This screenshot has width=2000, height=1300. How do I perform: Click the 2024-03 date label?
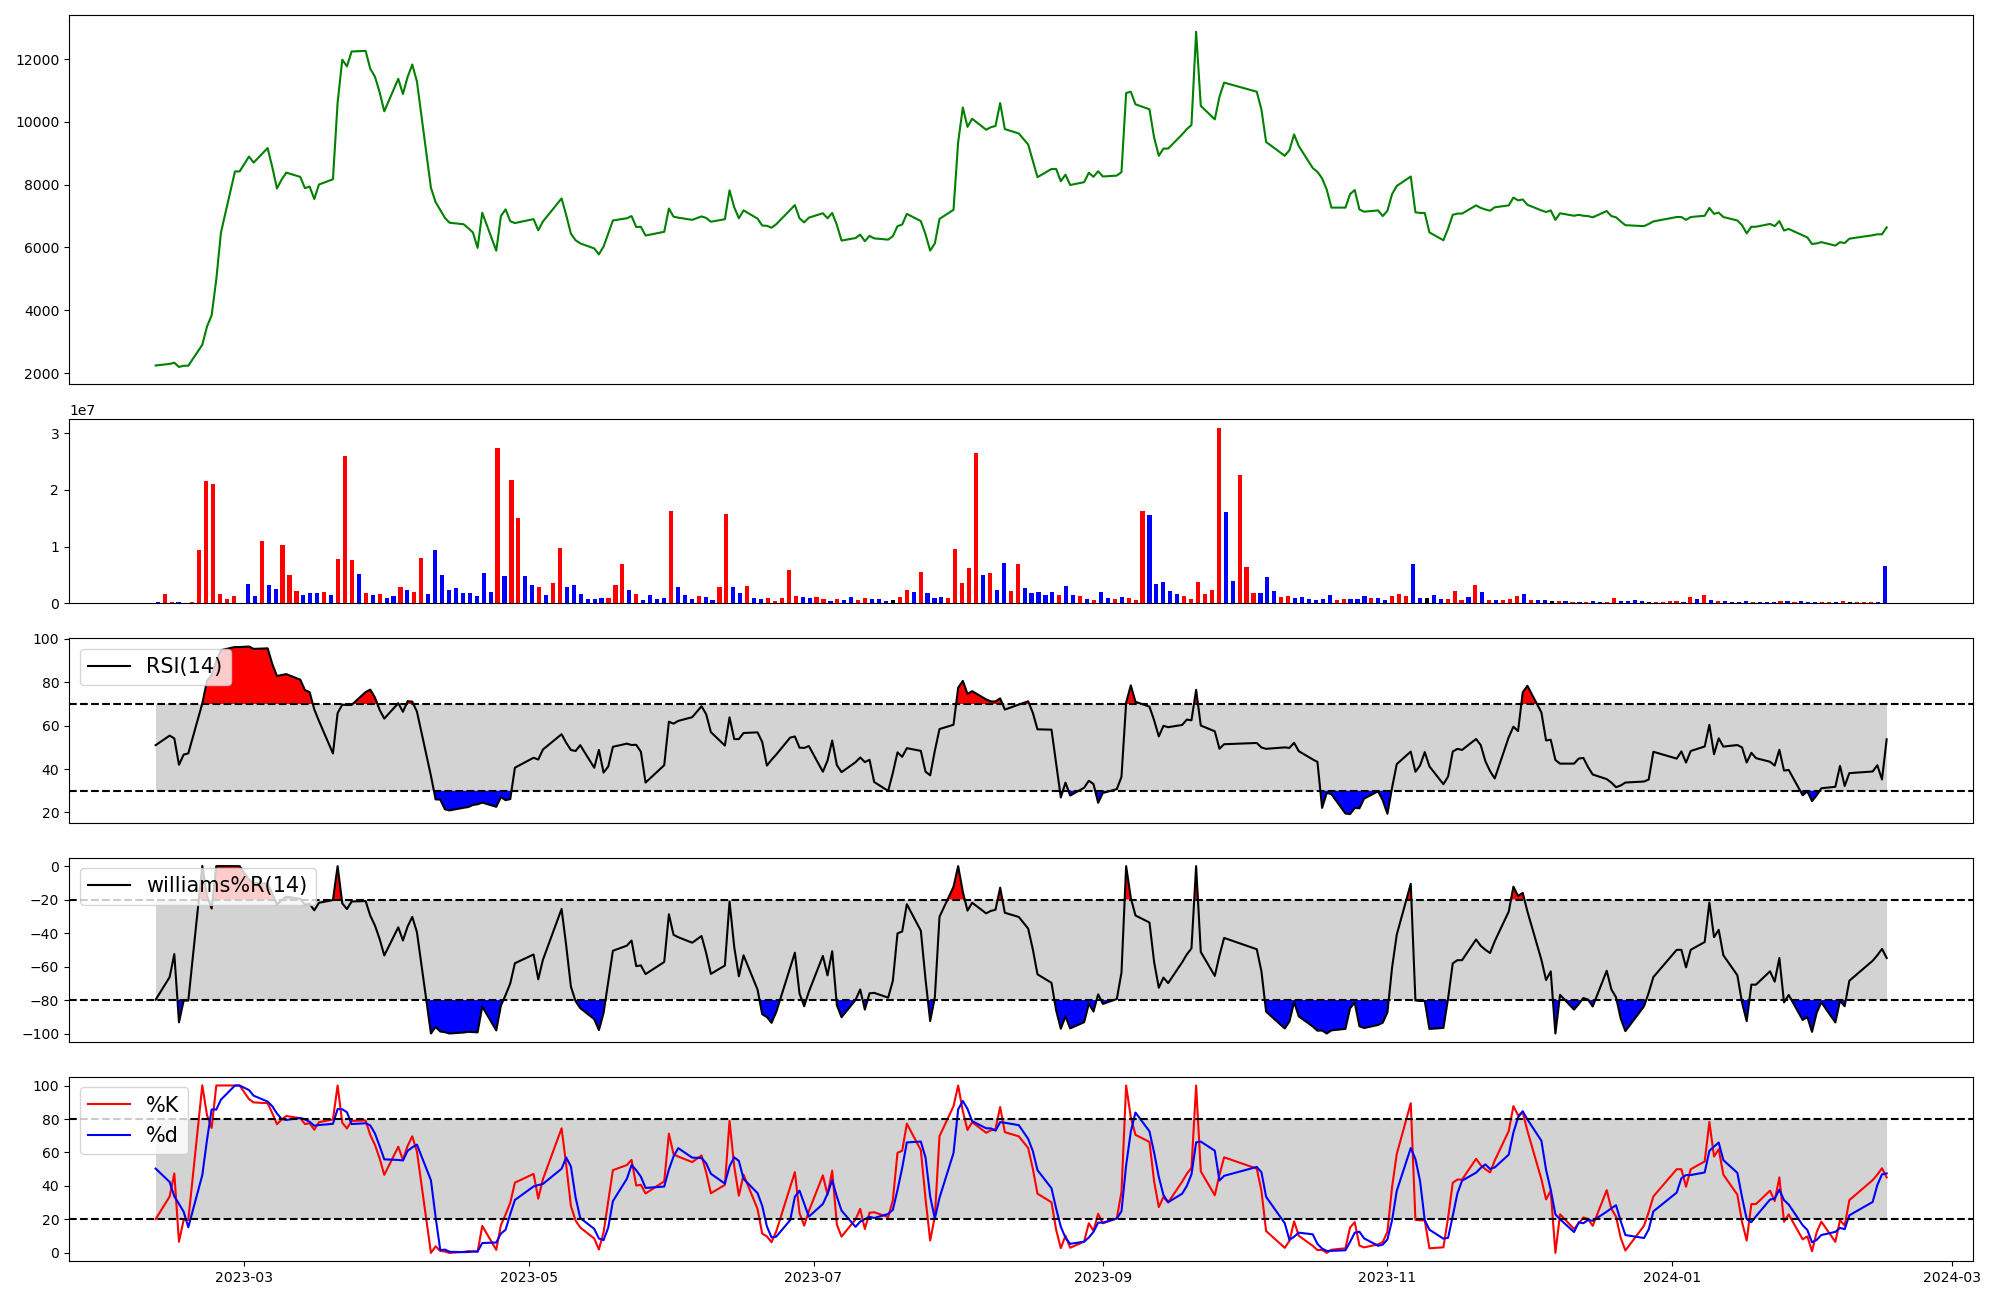(x=1952, y=1277)
